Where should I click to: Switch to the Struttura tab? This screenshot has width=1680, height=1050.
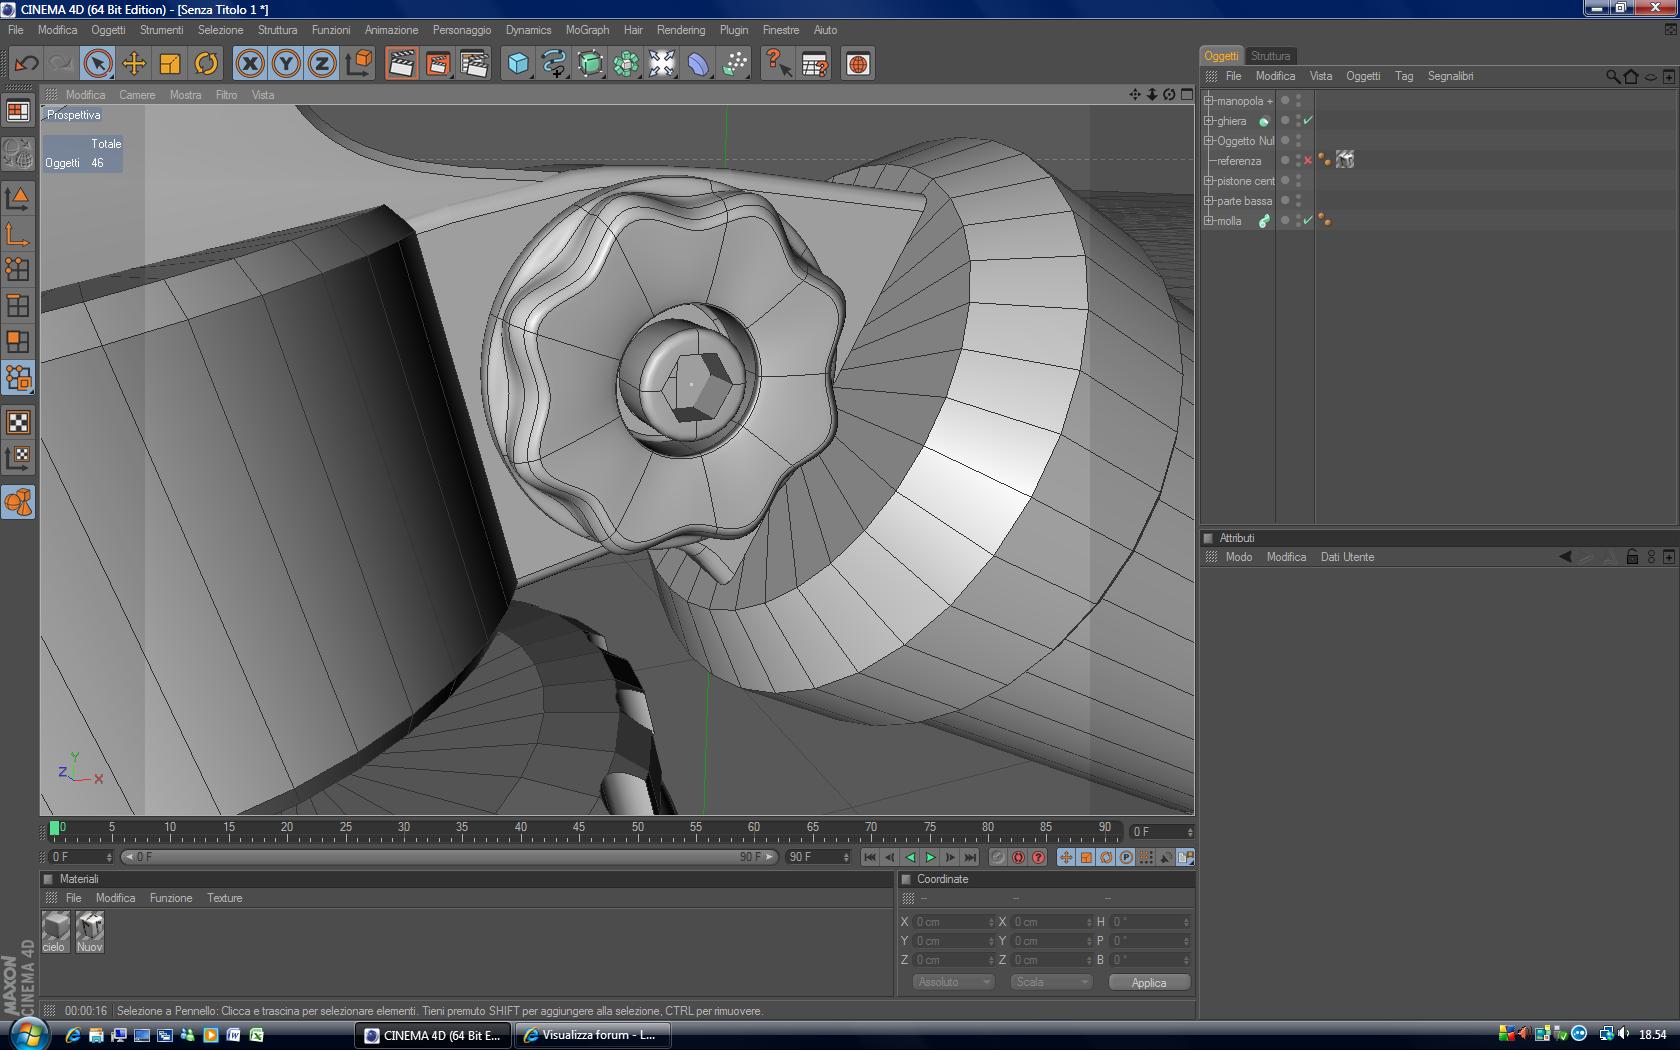(1270, 56)
